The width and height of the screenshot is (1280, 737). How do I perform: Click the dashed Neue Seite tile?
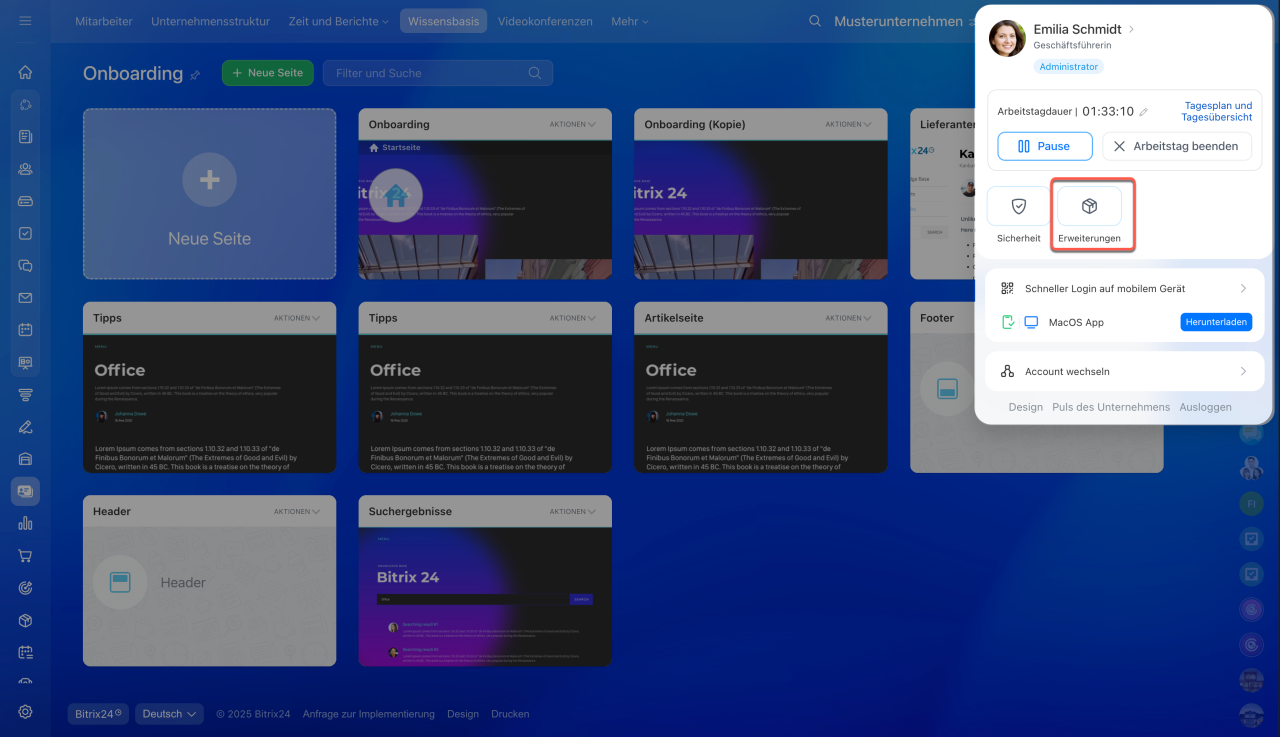point(209,194)
